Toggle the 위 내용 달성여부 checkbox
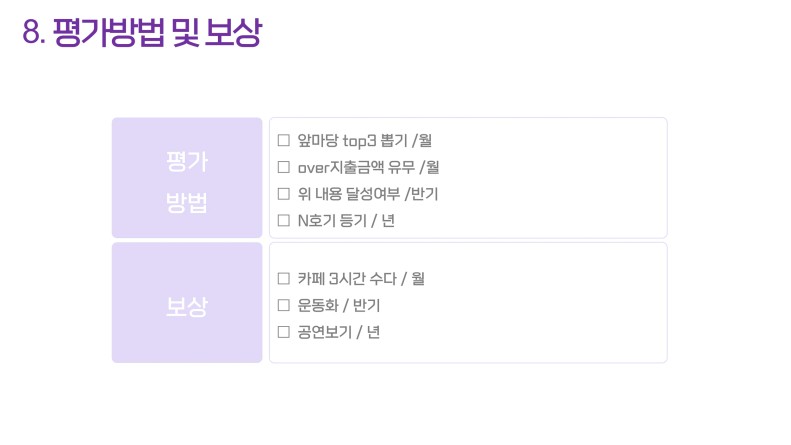 [284, 194]
